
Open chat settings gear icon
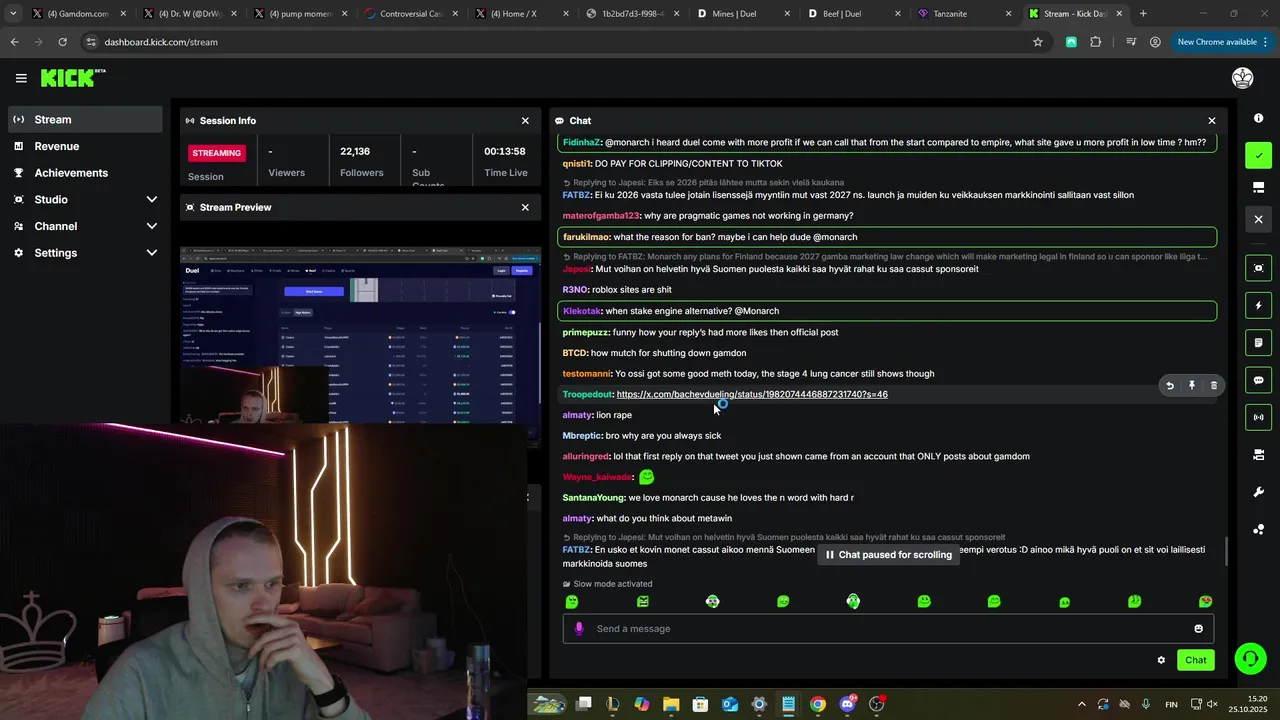[1161, 660]
